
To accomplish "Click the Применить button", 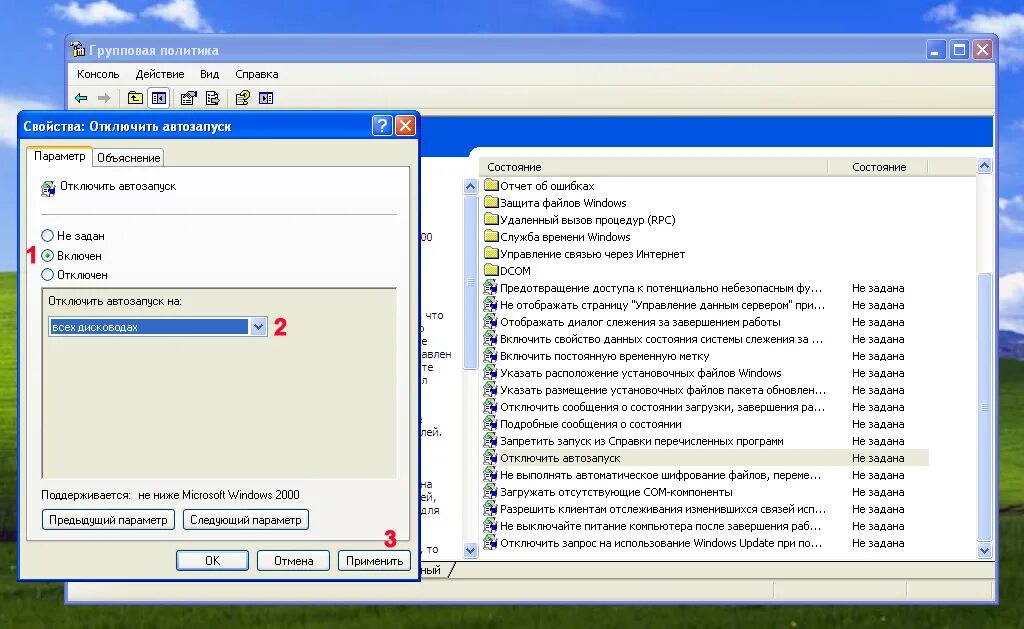I will 374,560.
